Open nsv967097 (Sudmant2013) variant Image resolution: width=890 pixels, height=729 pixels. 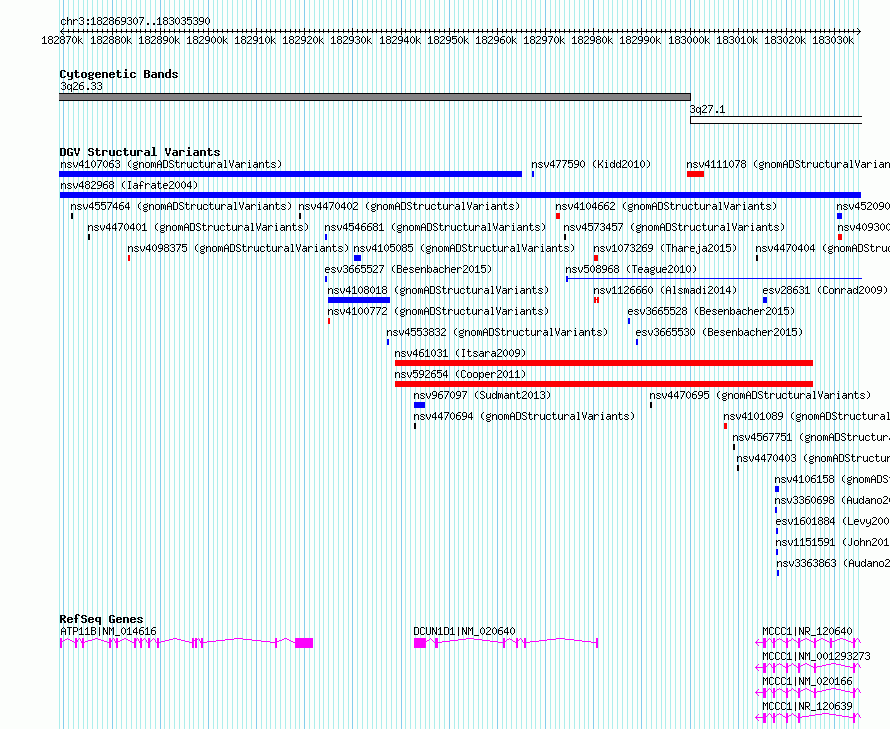pyautogui.click(x=482, y=395)
